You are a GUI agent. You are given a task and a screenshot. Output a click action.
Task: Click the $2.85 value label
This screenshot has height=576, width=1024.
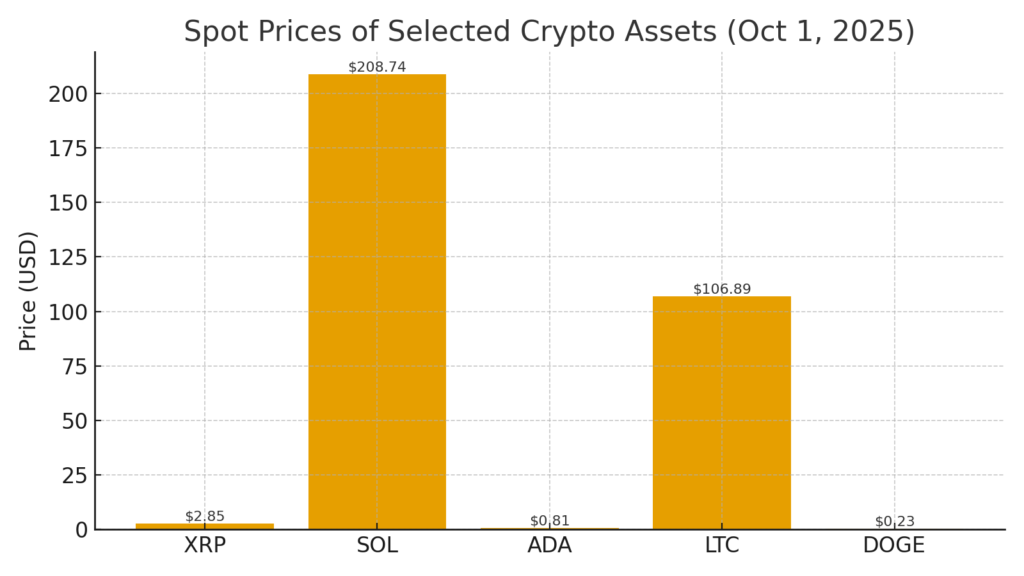point(205,516)
